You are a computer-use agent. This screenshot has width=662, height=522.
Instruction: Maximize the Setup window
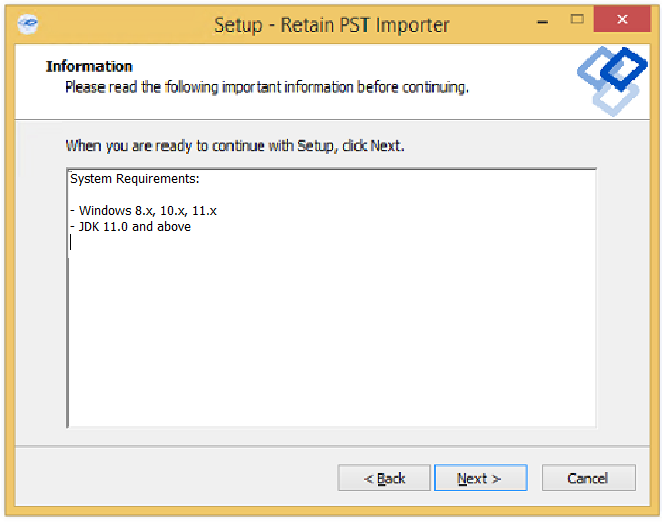pyautogui.click(x=576, y=20)
